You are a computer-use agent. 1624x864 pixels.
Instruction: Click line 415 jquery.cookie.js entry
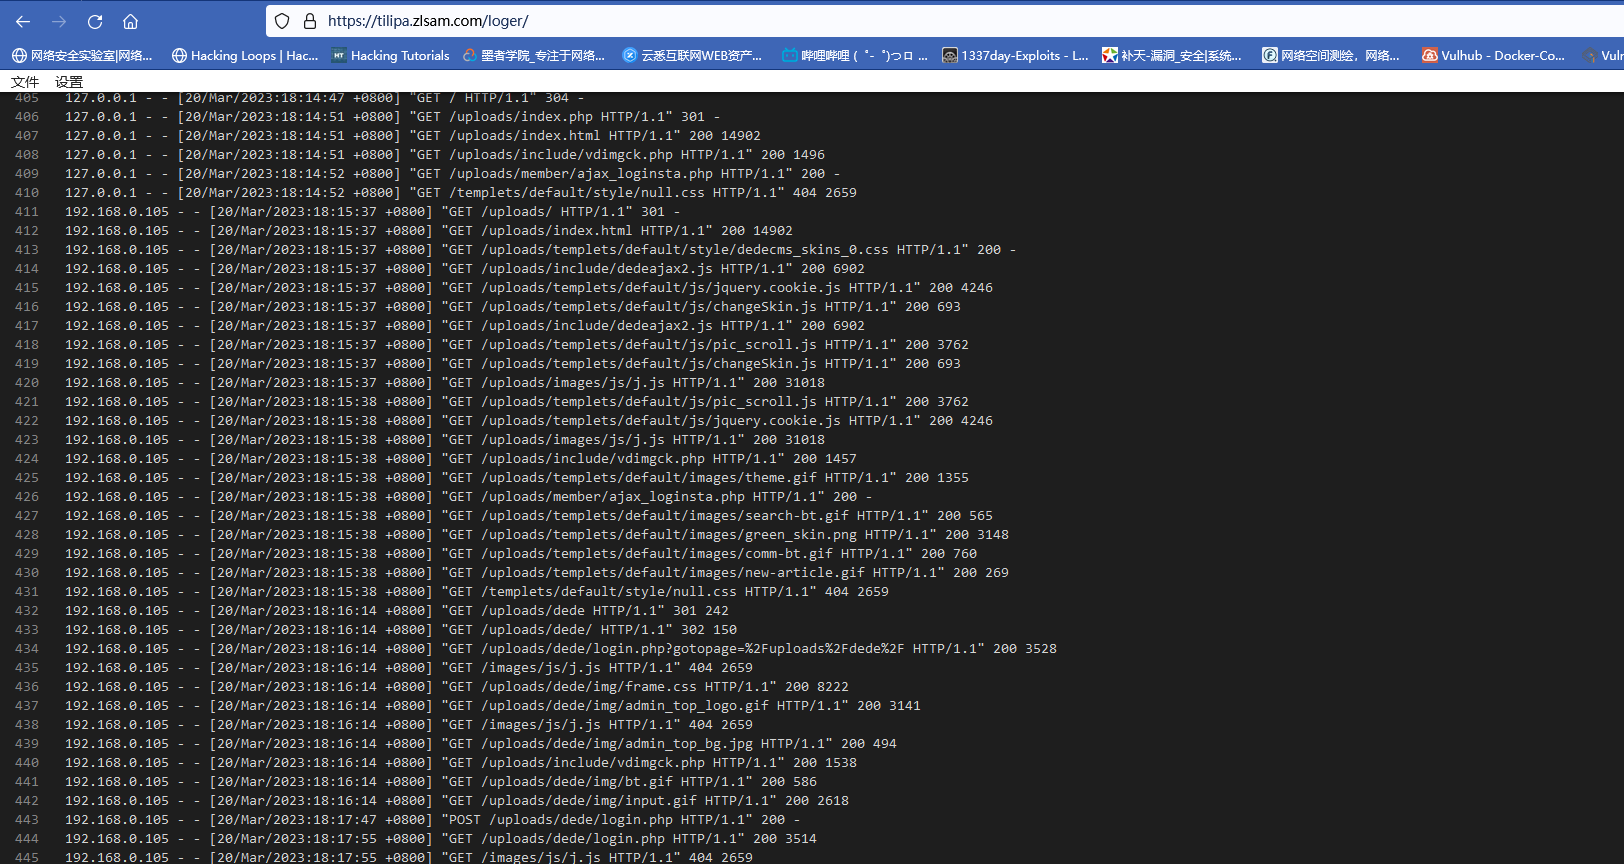click(529, 288)
